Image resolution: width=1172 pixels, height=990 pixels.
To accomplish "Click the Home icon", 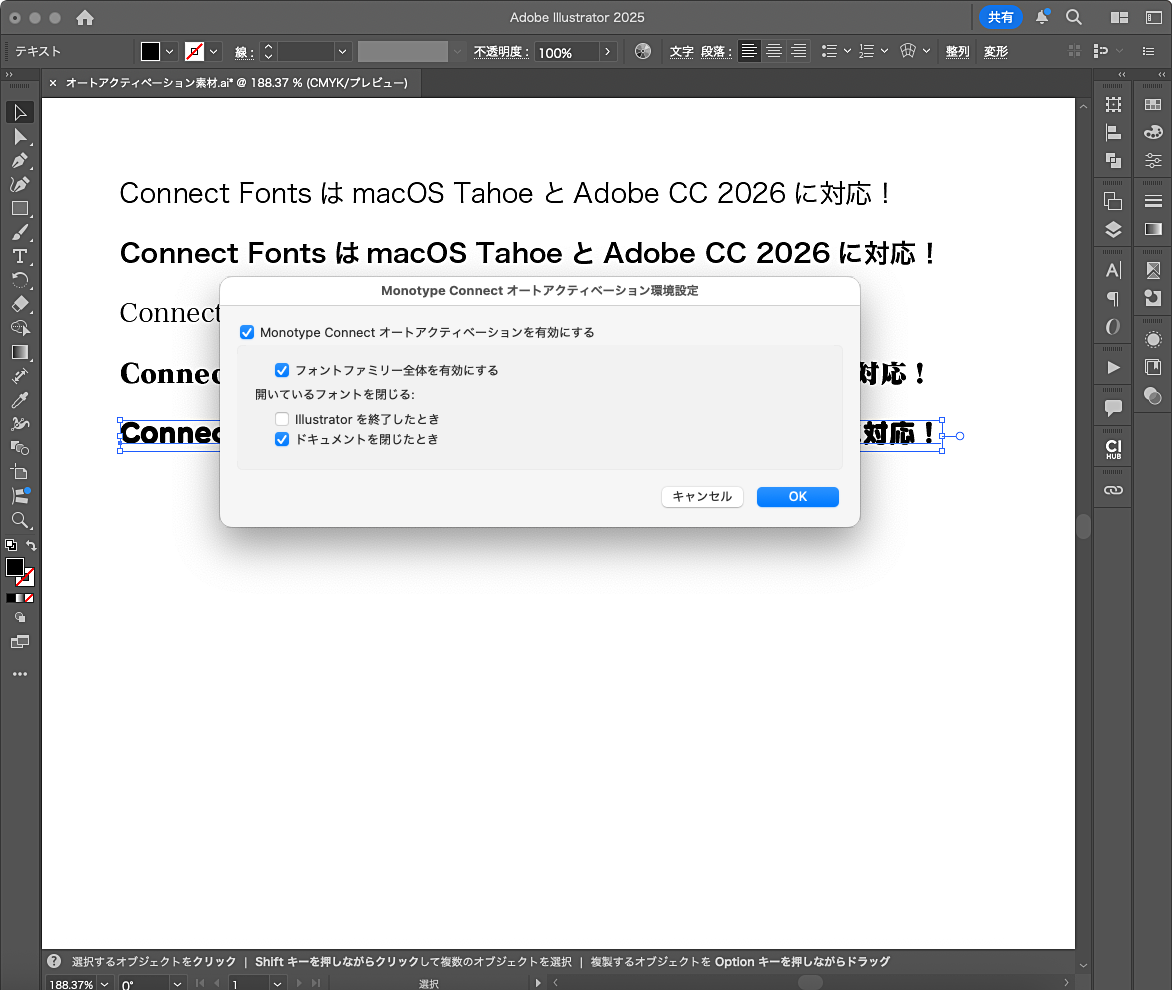I will (85, 17).
